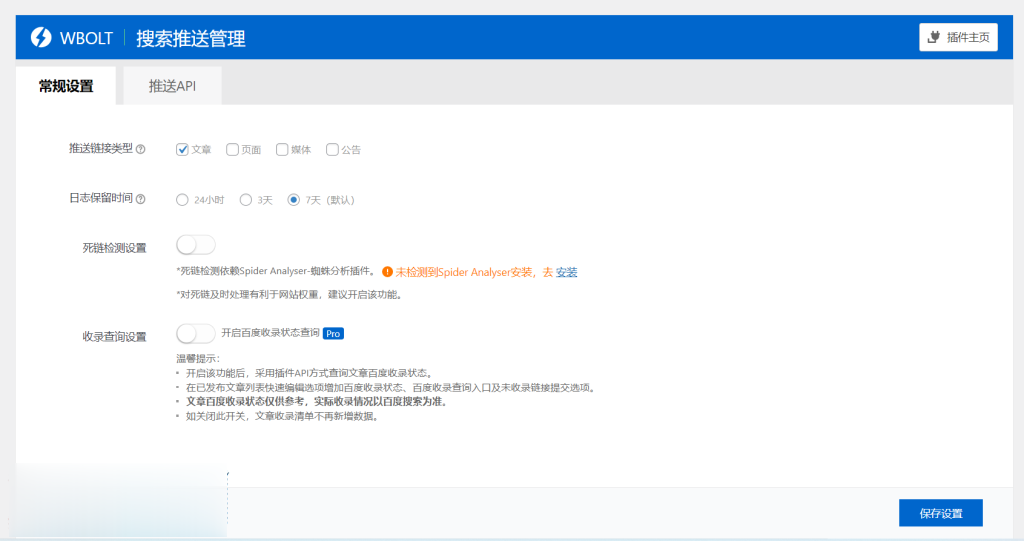Viewport: 1024px width, 541px height.
Task: Open the 插件主页 button
Action: pyautogui.click(x=958, y=37)
